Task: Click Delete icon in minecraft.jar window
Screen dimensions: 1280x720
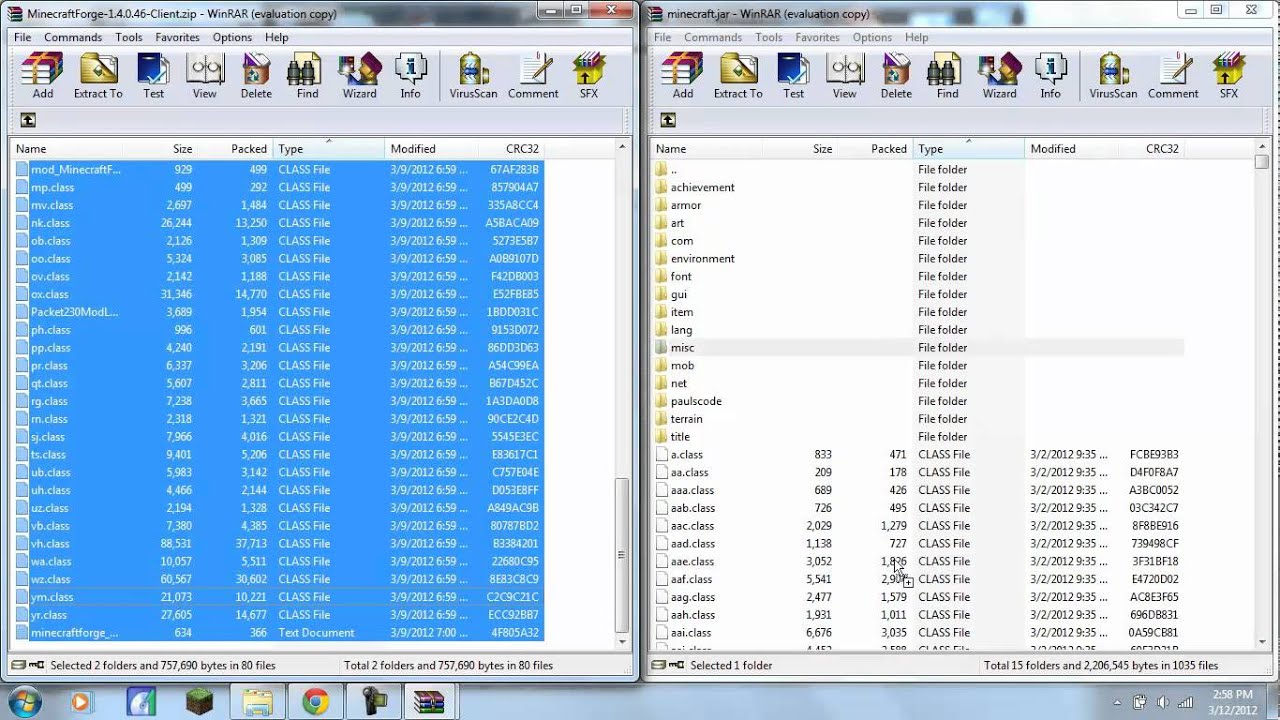Action: (896, 76)
